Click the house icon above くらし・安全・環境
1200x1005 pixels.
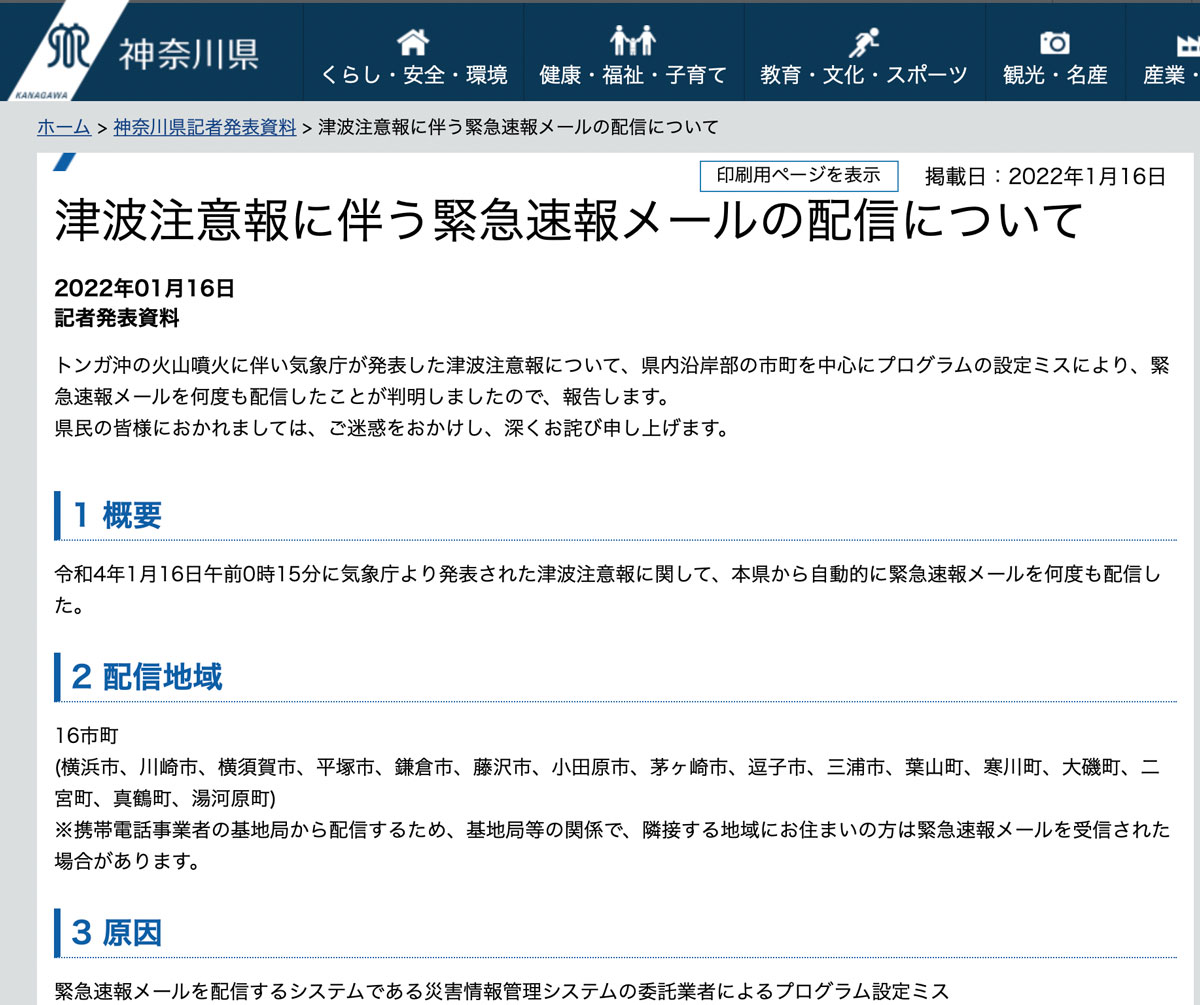[x=413, y=42]
